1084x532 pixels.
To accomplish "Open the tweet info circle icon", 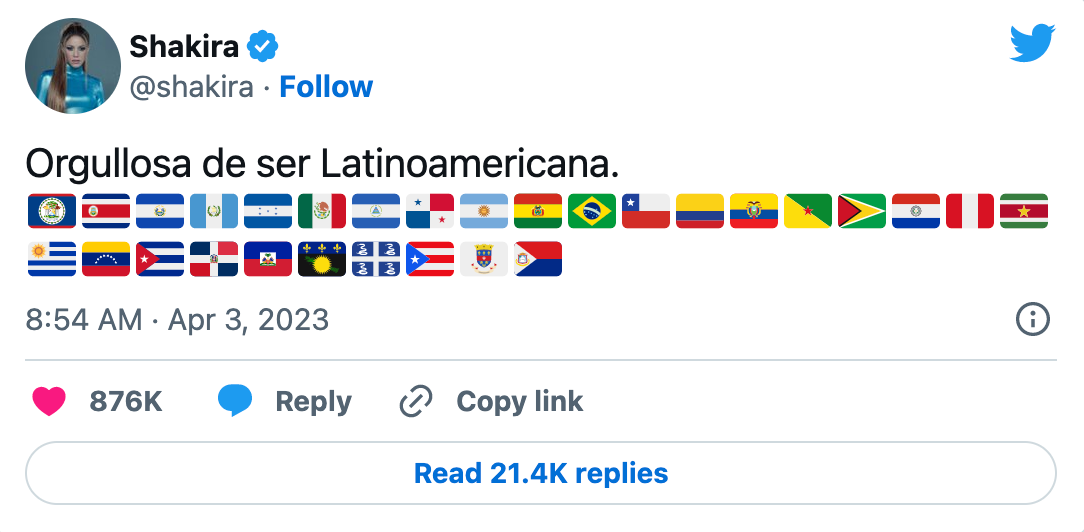I will tap(1032, 320).
